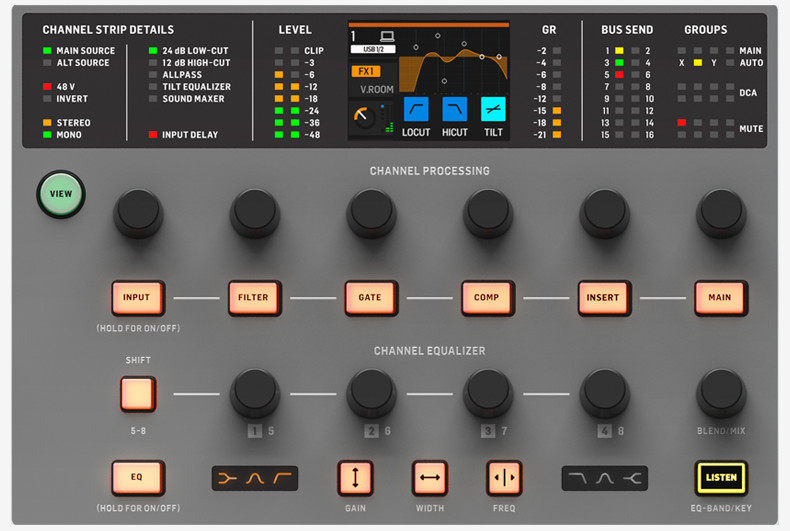
Task: Click the HICUT filter icon
Action: pos(454,109)
